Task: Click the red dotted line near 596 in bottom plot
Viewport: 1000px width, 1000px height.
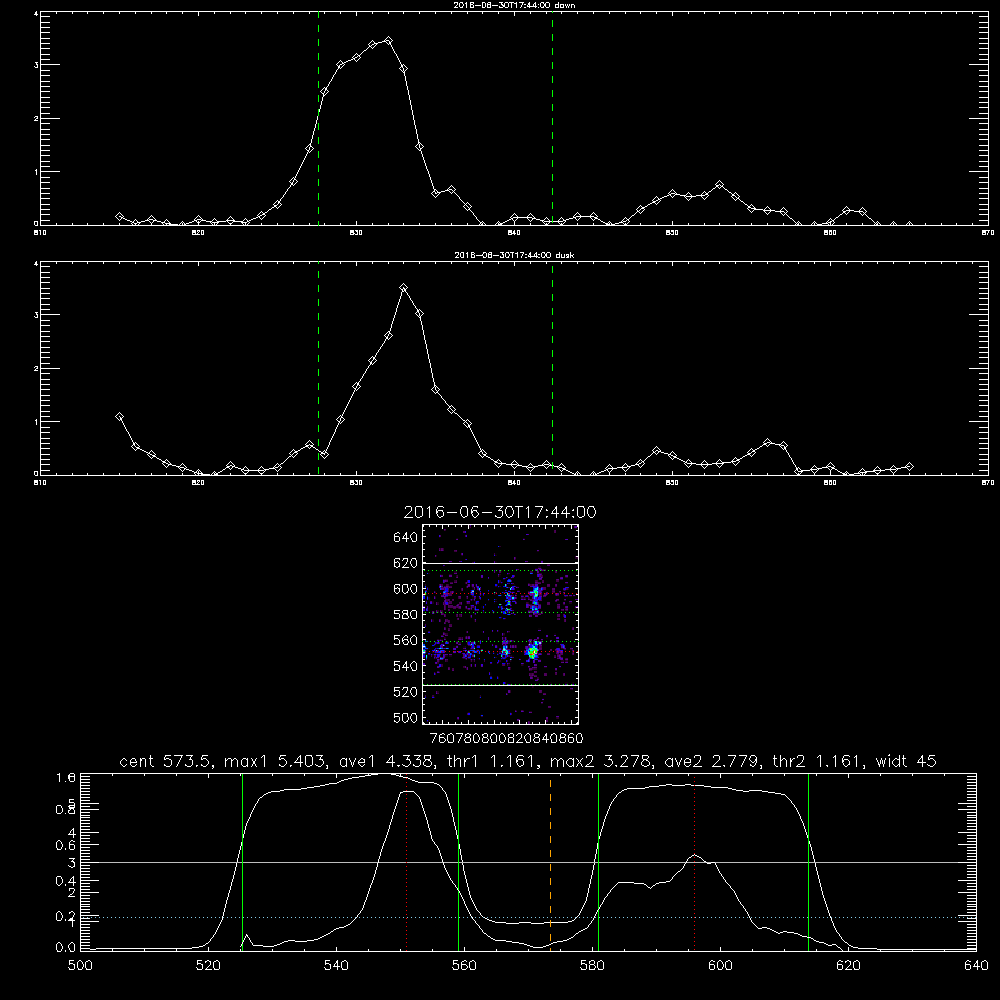Action: click(x=695, y=862)
